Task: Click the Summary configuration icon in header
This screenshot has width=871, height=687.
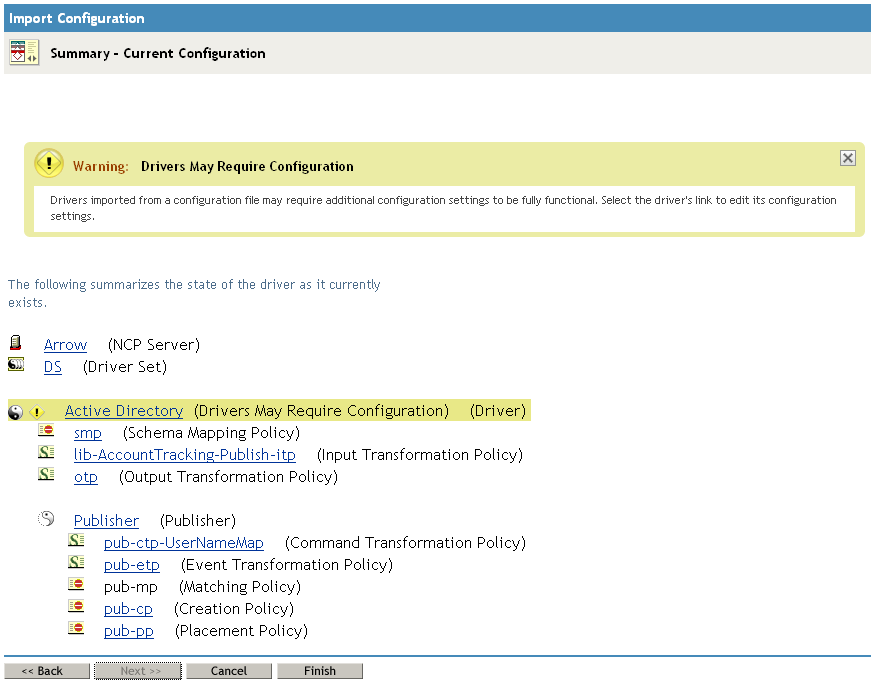Action: (x=24, y=52)
